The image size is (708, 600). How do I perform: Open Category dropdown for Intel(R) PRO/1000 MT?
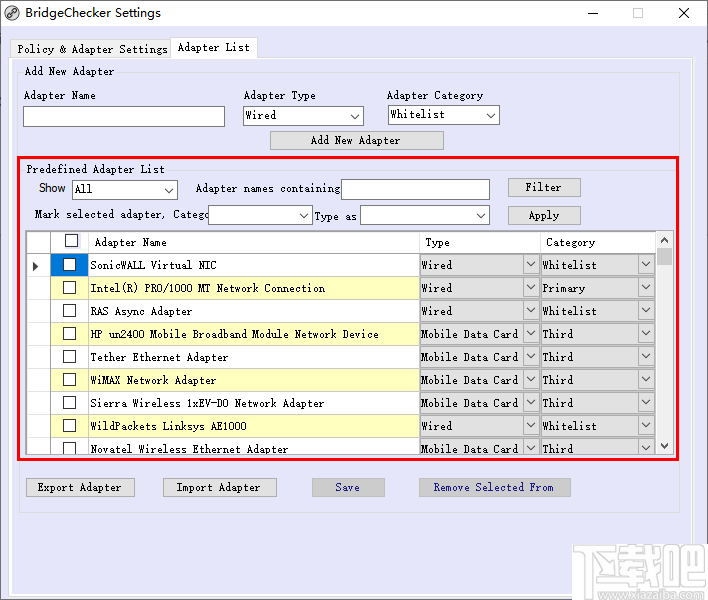tap(646, 288)
